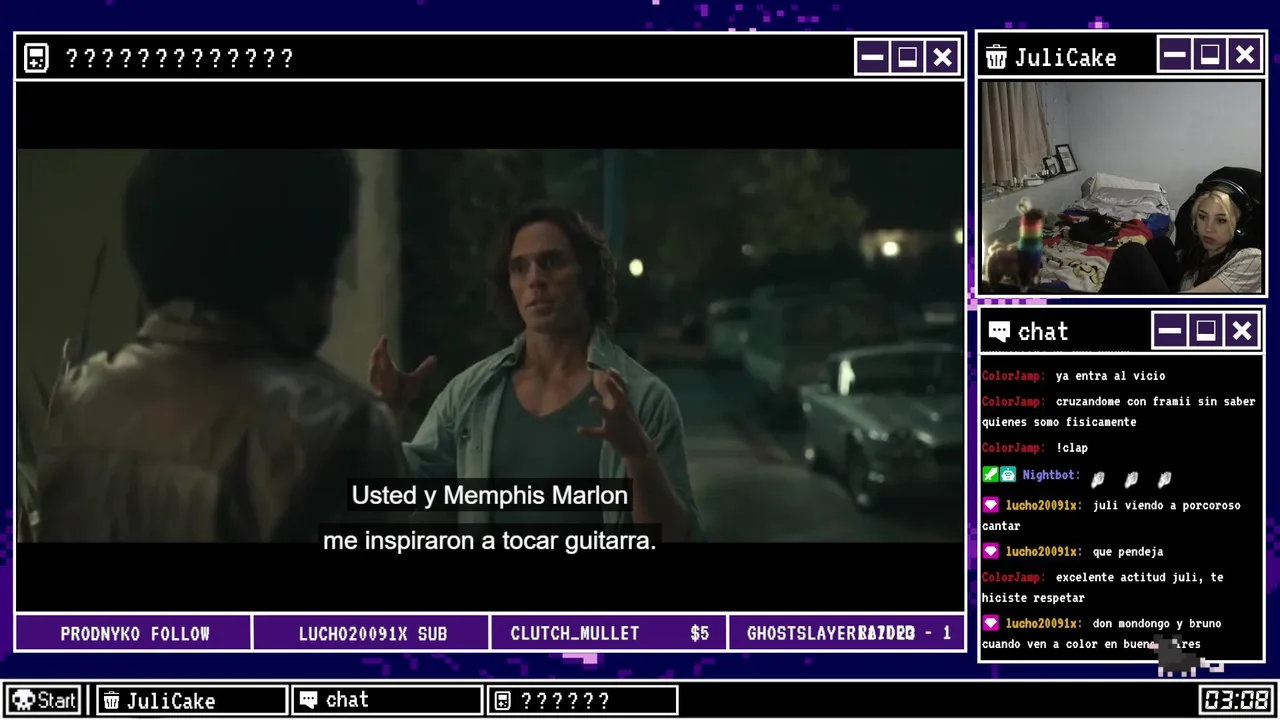This screenshot has width=1280, height=720.
Task: Click the last clap emote in Nightbot's message
Action: 1164,479
